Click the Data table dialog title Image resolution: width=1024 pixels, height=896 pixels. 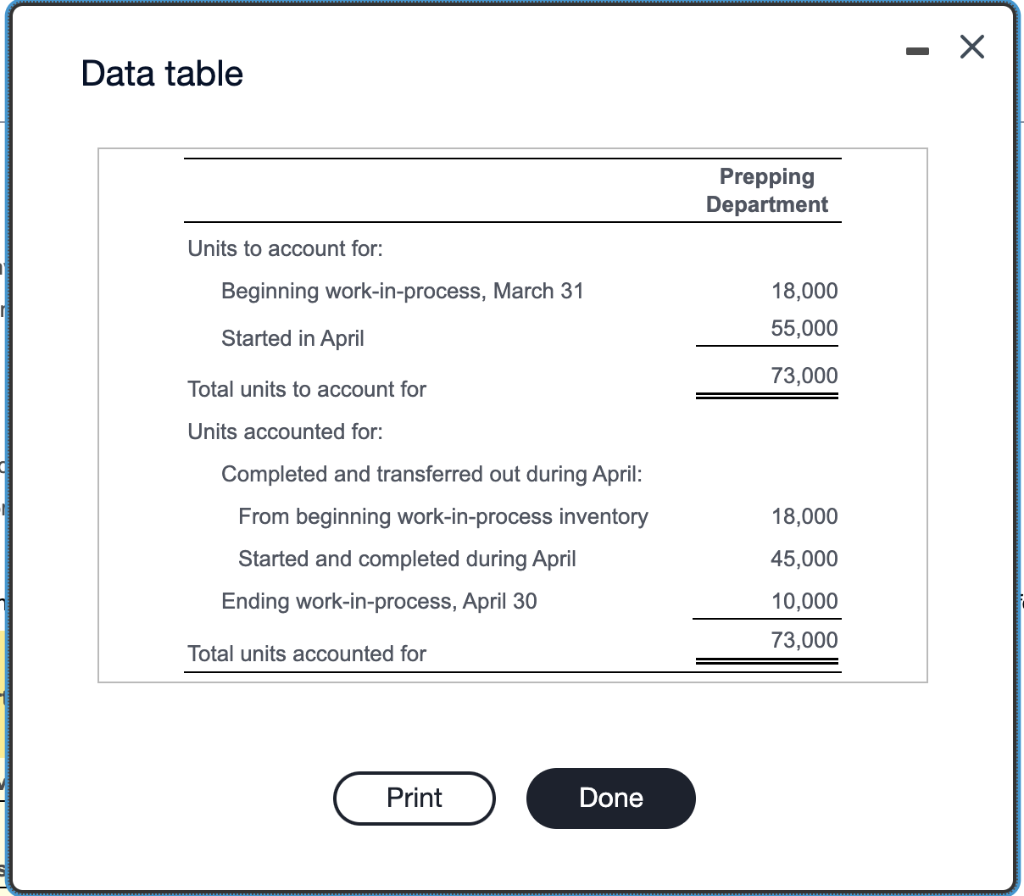(162, 73)
